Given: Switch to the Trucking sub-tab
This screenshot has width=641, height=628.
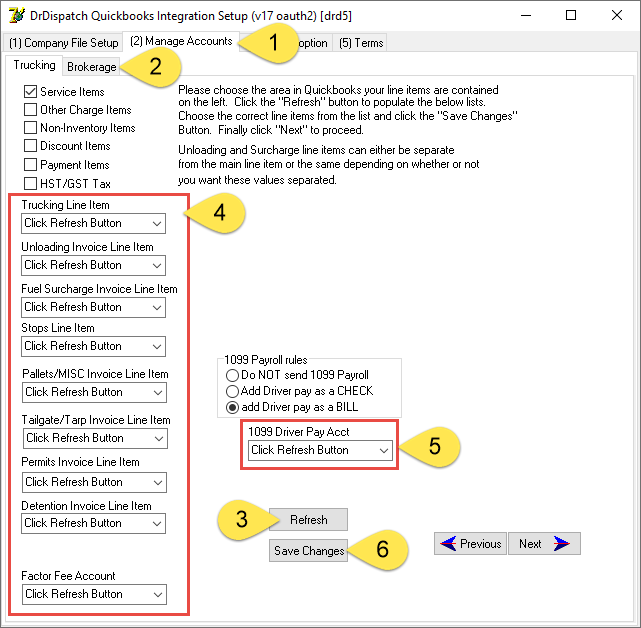Looking at the screenshot, I should (x=34, y=65).
